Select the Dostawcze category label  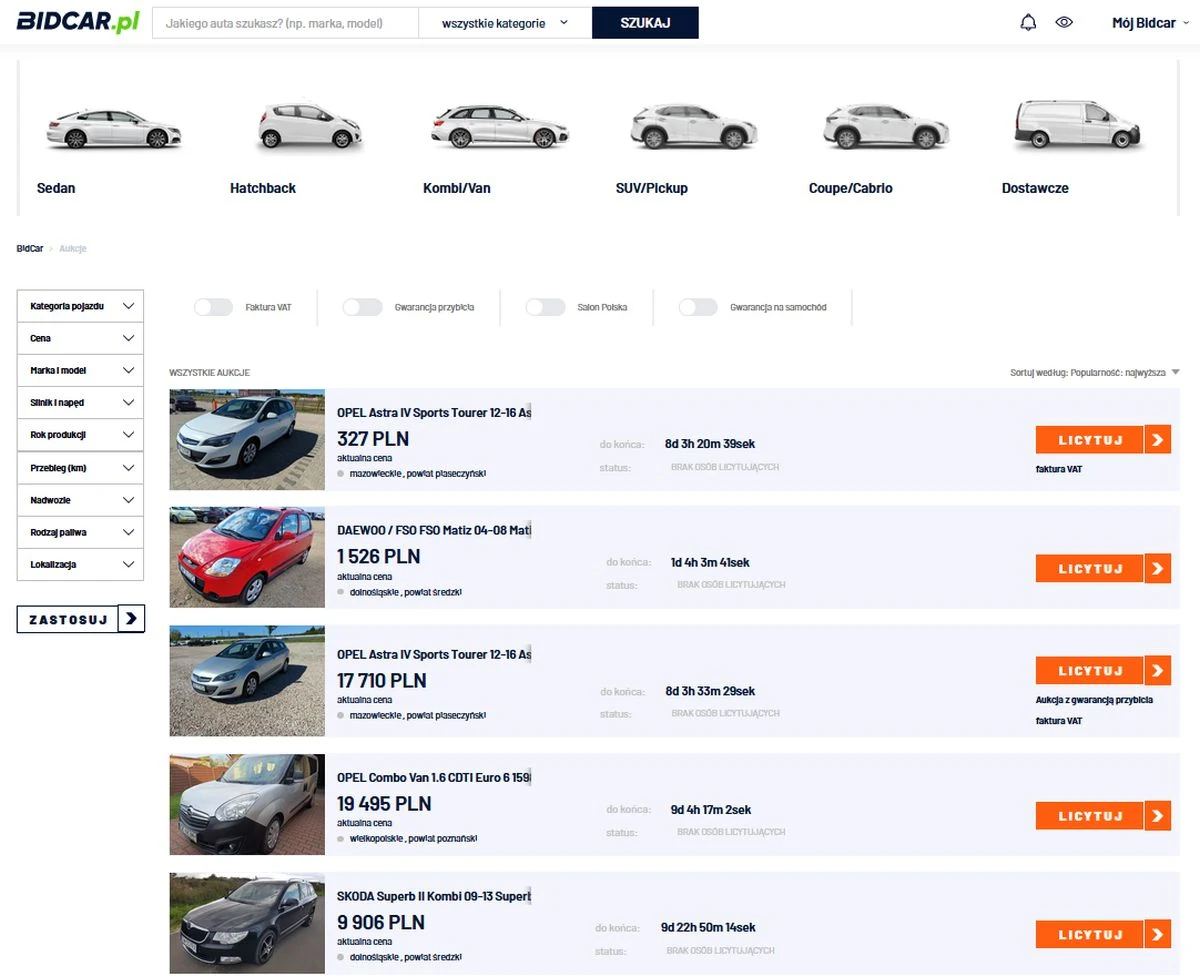(1035, 188)
